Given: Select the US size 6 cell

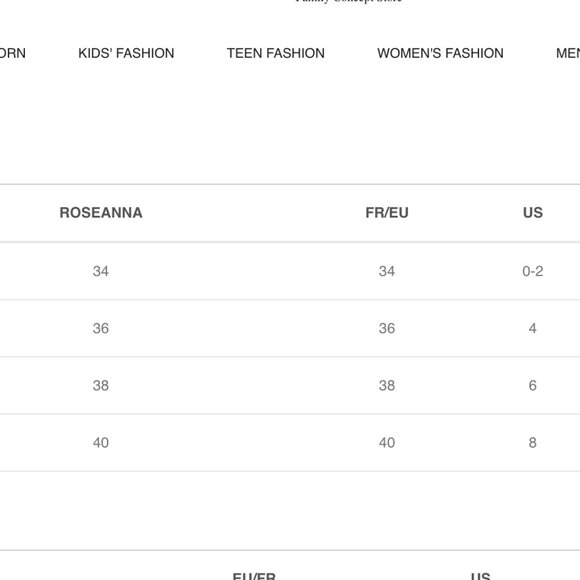Looking at the screenshot, I should [533, 385].
